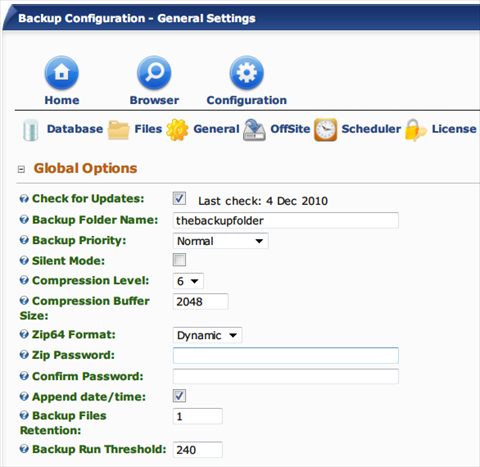Click the Backup Run Threshold label
The height and width of the screenshot is (467, 480).
click(x=99, y=449)
